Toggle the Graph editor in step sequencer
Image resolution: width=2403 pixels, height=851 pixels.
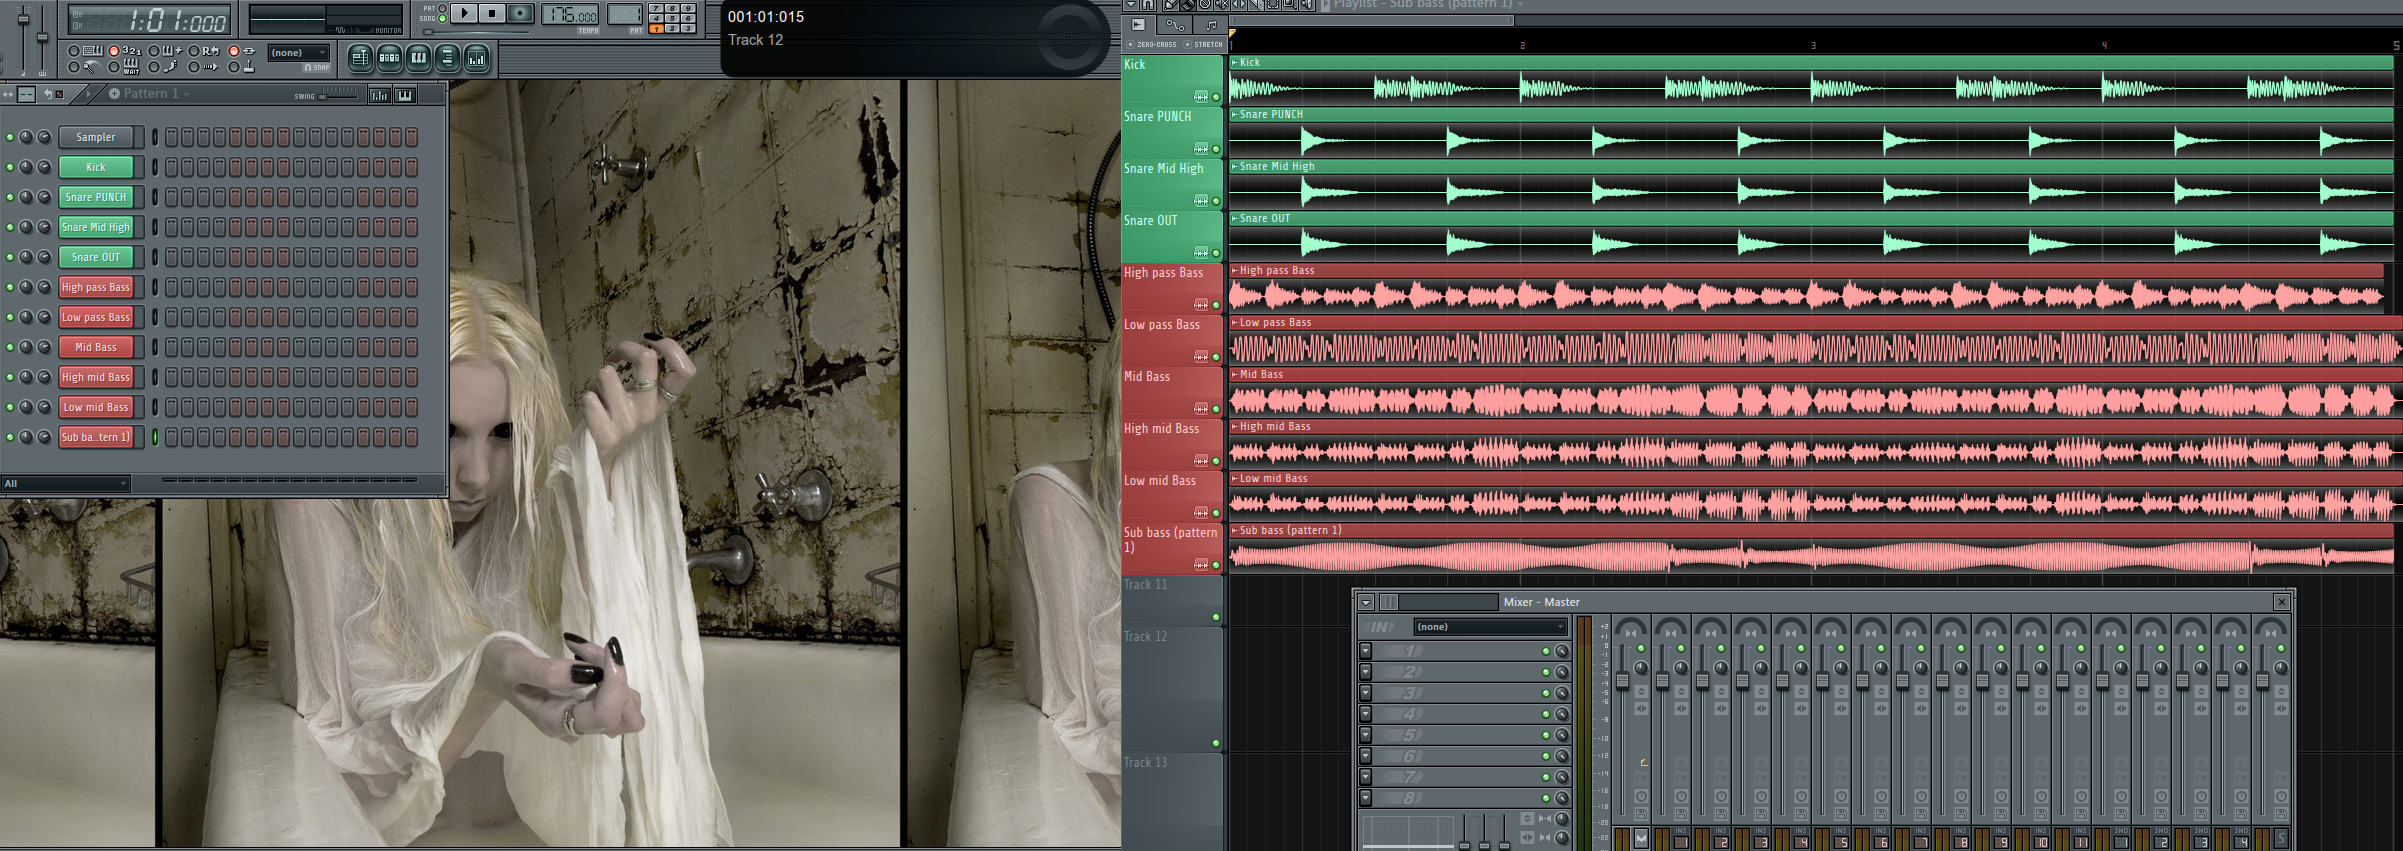click(379, 95)
